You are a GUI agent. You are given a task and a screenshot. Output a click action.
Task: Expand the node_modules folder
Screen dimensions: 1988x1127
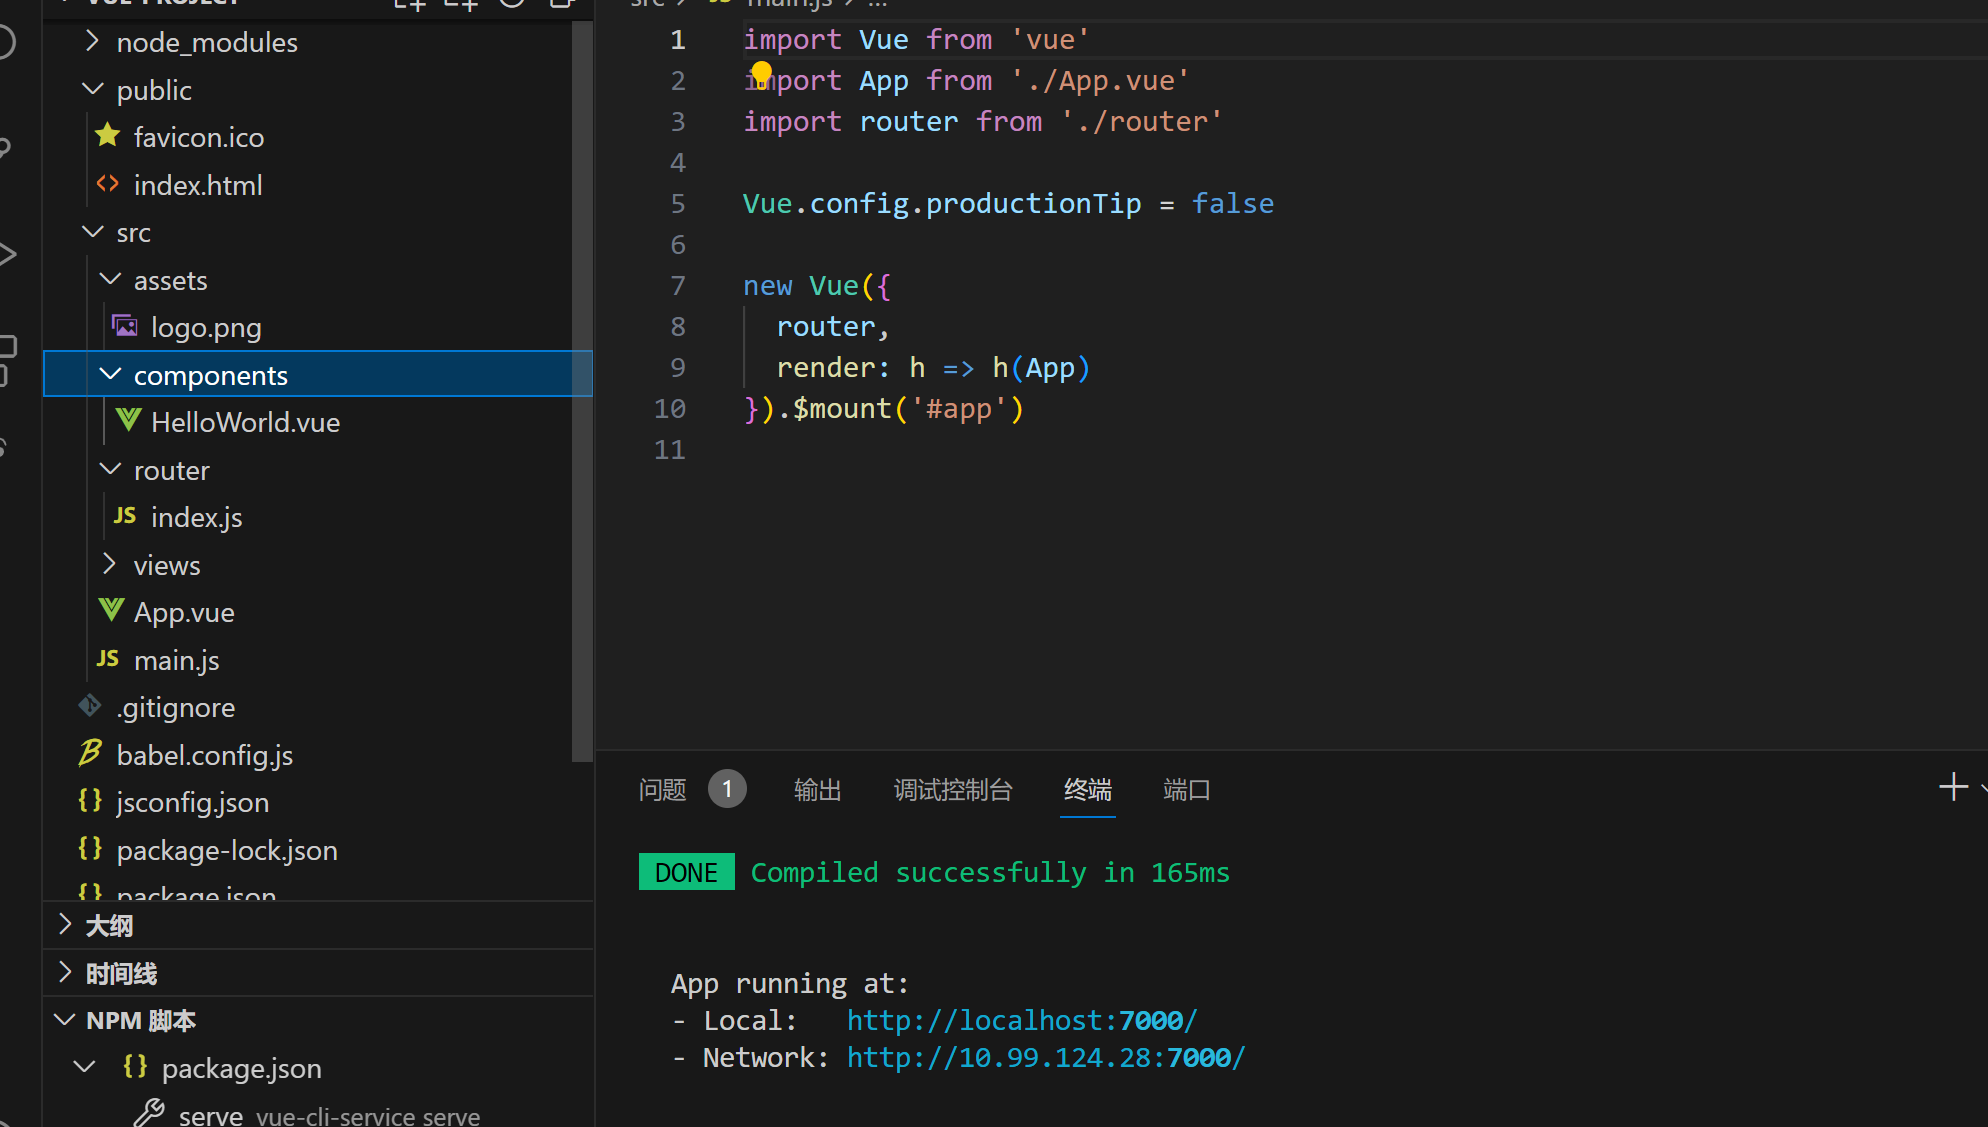pyautogui.click(x=206, y=42)
